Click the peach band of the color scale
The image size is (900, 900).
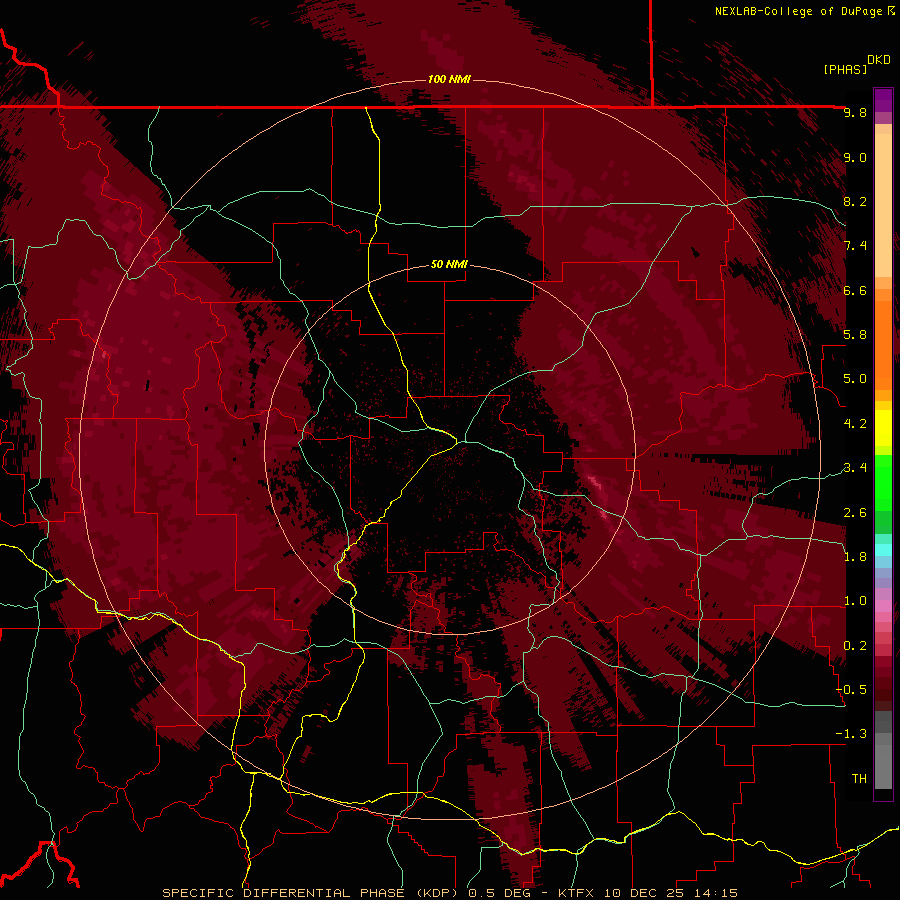pyautogui.click(x=883, y=201)
